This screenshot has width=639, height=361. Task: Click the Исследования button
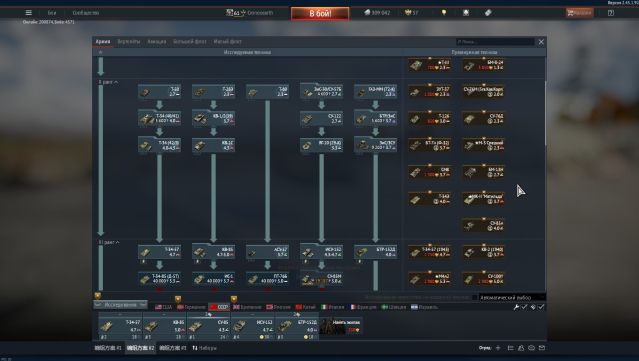coord(120,305)
